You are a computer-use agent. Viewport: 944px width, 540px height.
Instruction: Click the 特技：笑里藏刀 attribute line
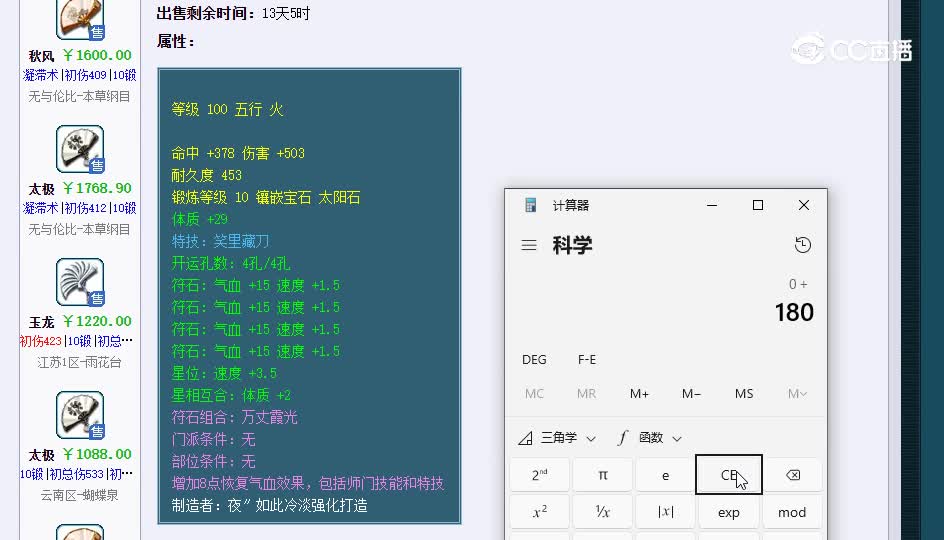(x=220, y=241)
